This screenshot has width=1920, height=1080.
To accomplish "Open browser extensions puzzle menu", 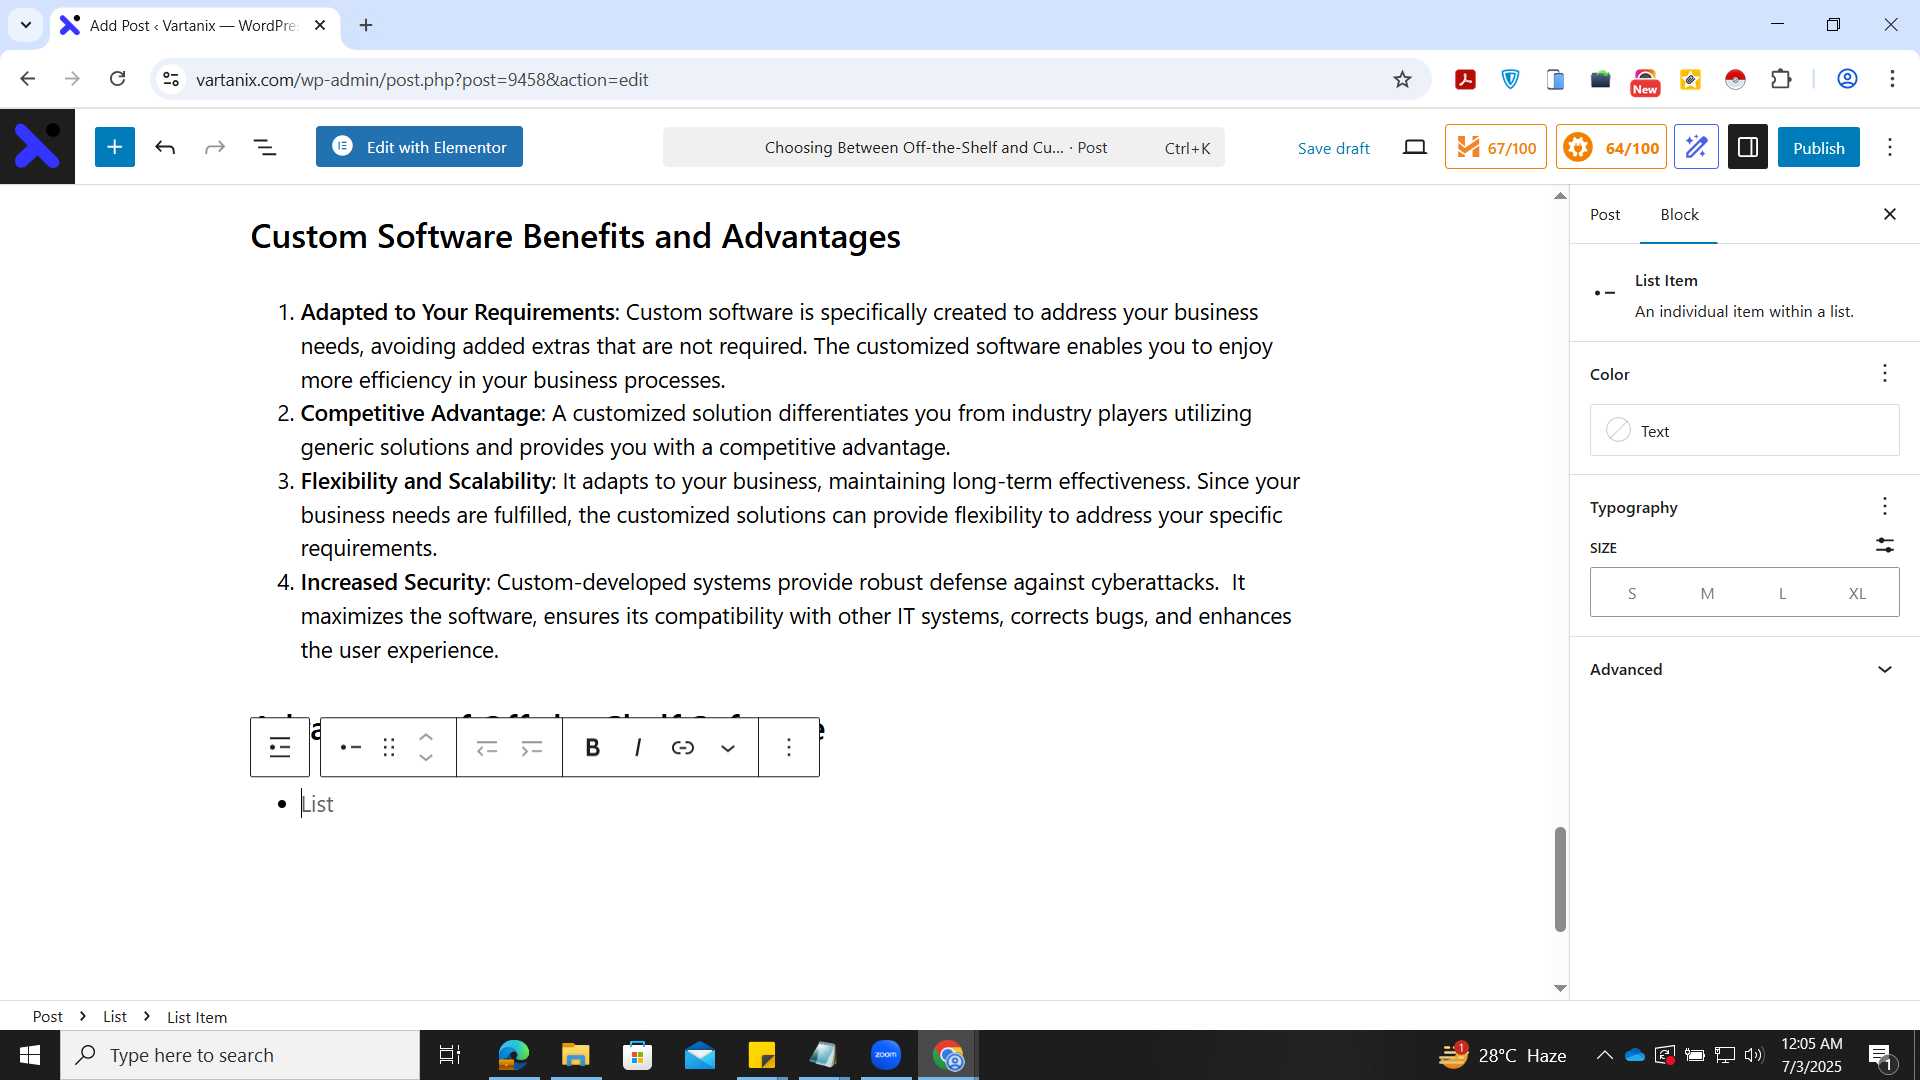I will (x=1781, y=79).
